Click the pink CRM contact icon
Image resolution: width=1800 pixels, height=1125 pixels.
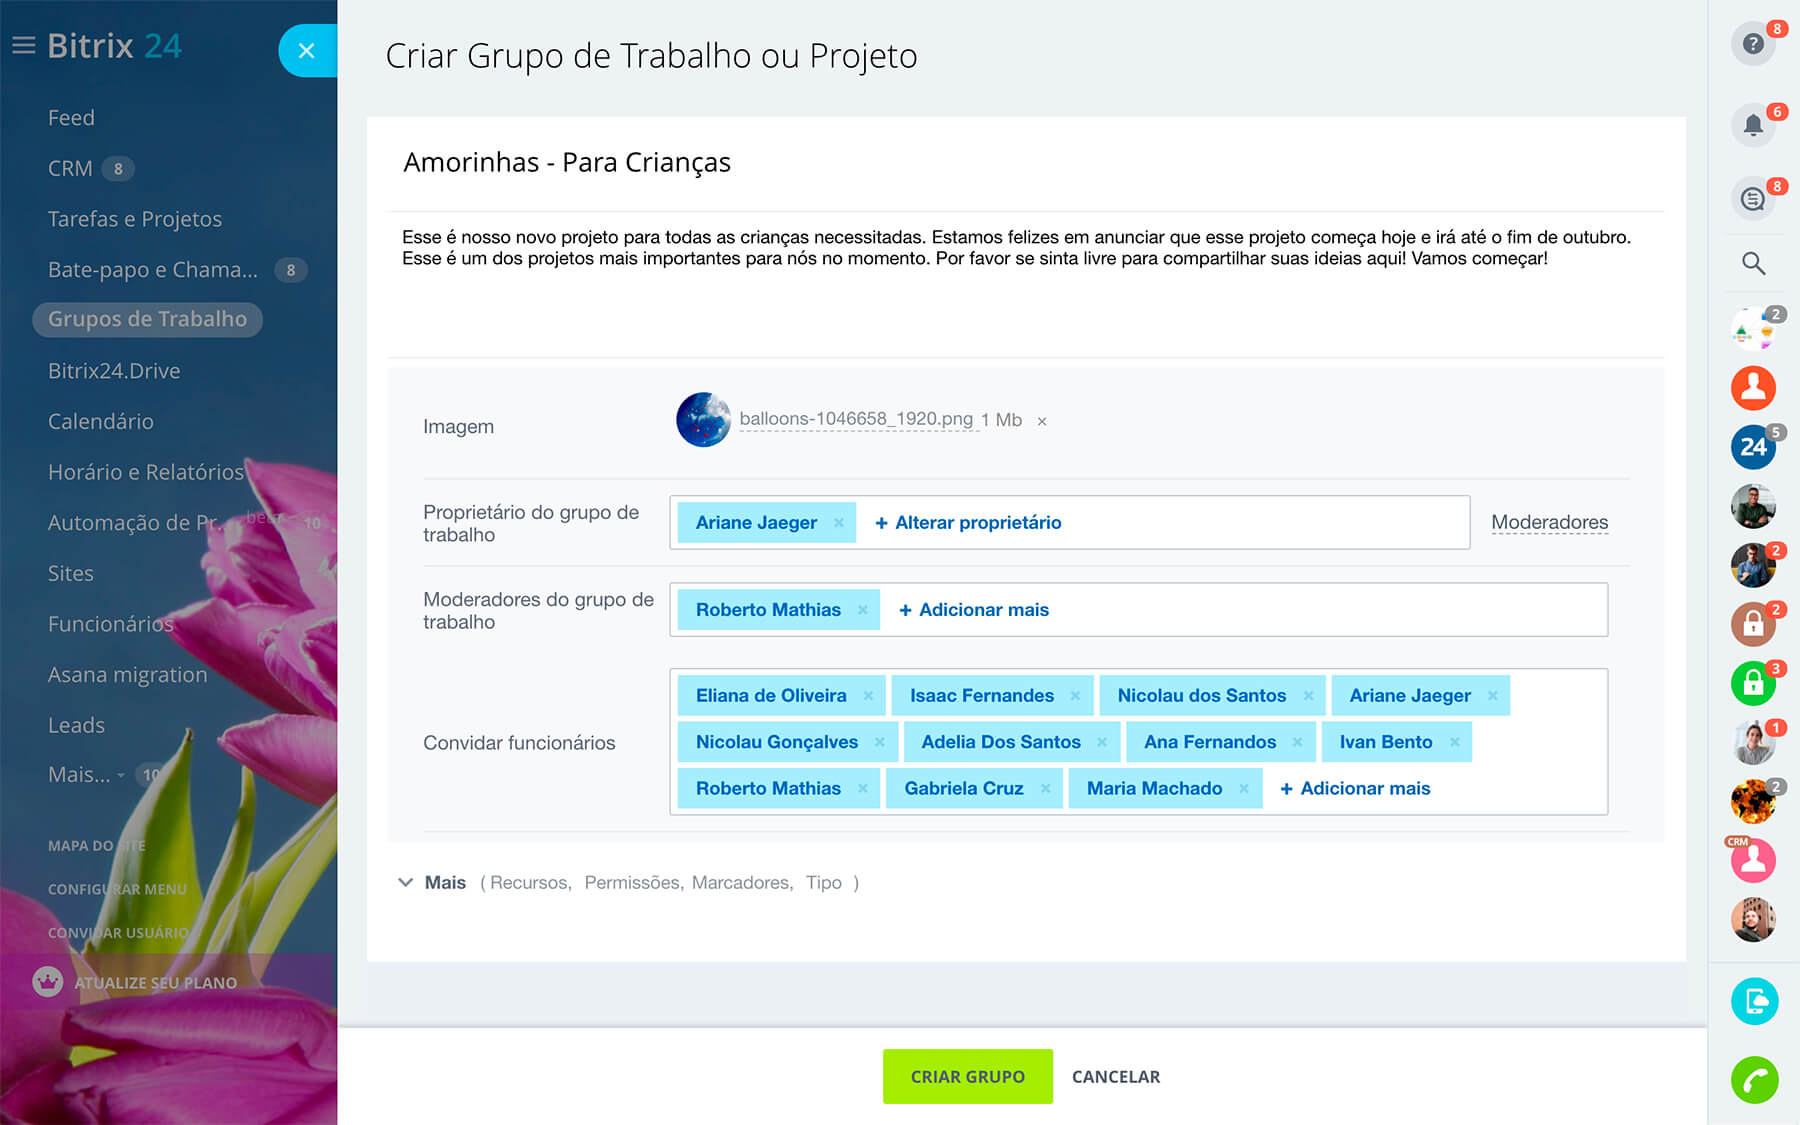click(x=1752, y=861)
